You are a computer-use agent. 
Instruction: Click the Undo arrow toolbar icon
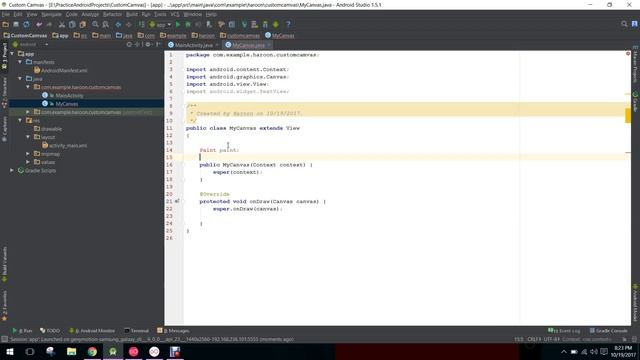39,24
